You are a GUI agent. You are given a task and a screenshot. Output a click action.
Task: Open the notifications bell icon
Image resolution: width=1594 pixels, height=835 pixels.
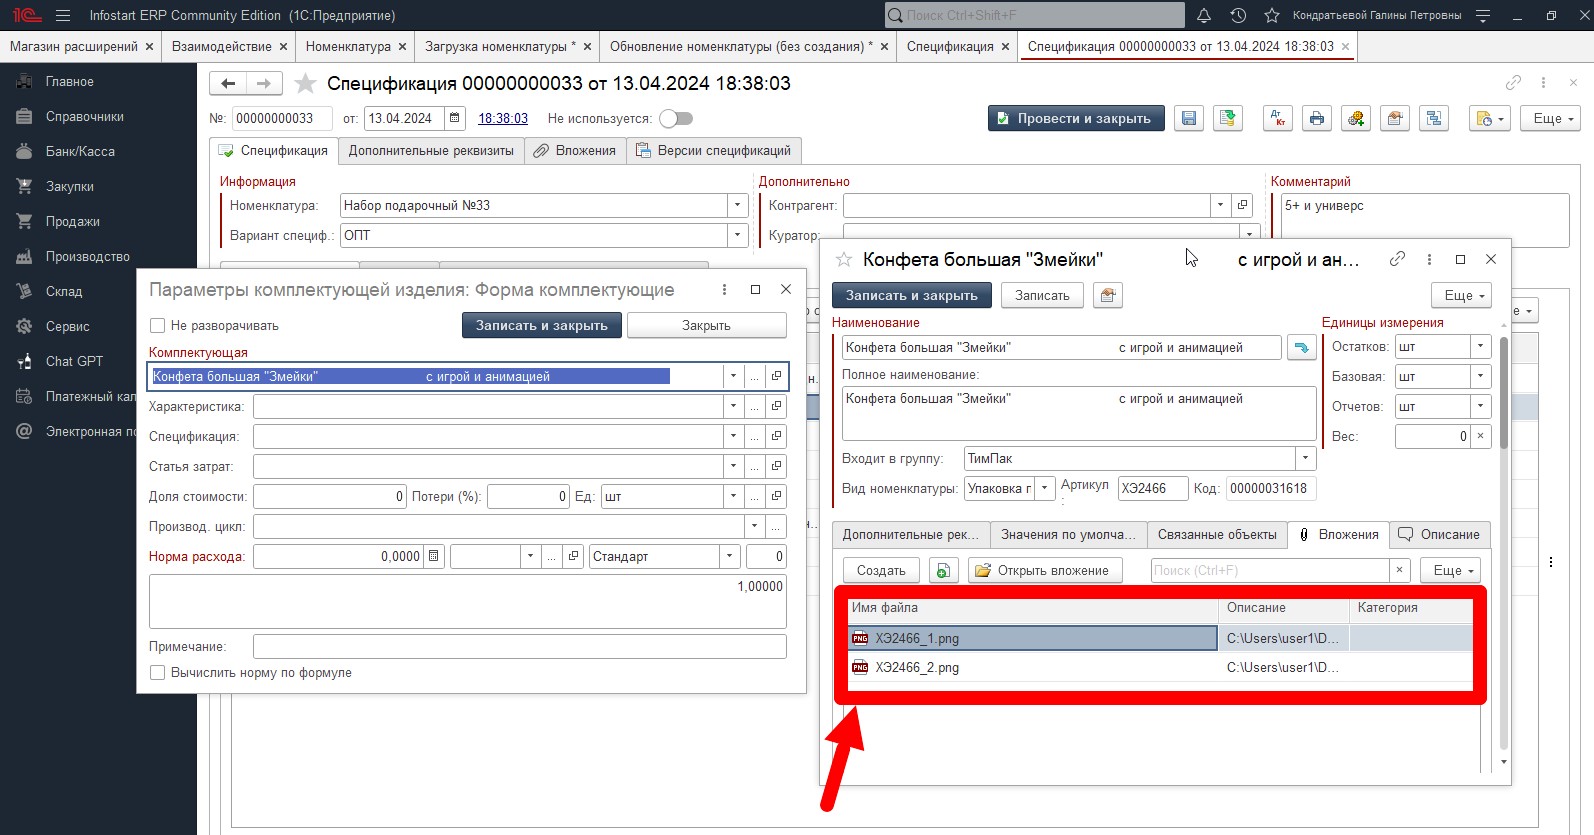click(1204, 15)
